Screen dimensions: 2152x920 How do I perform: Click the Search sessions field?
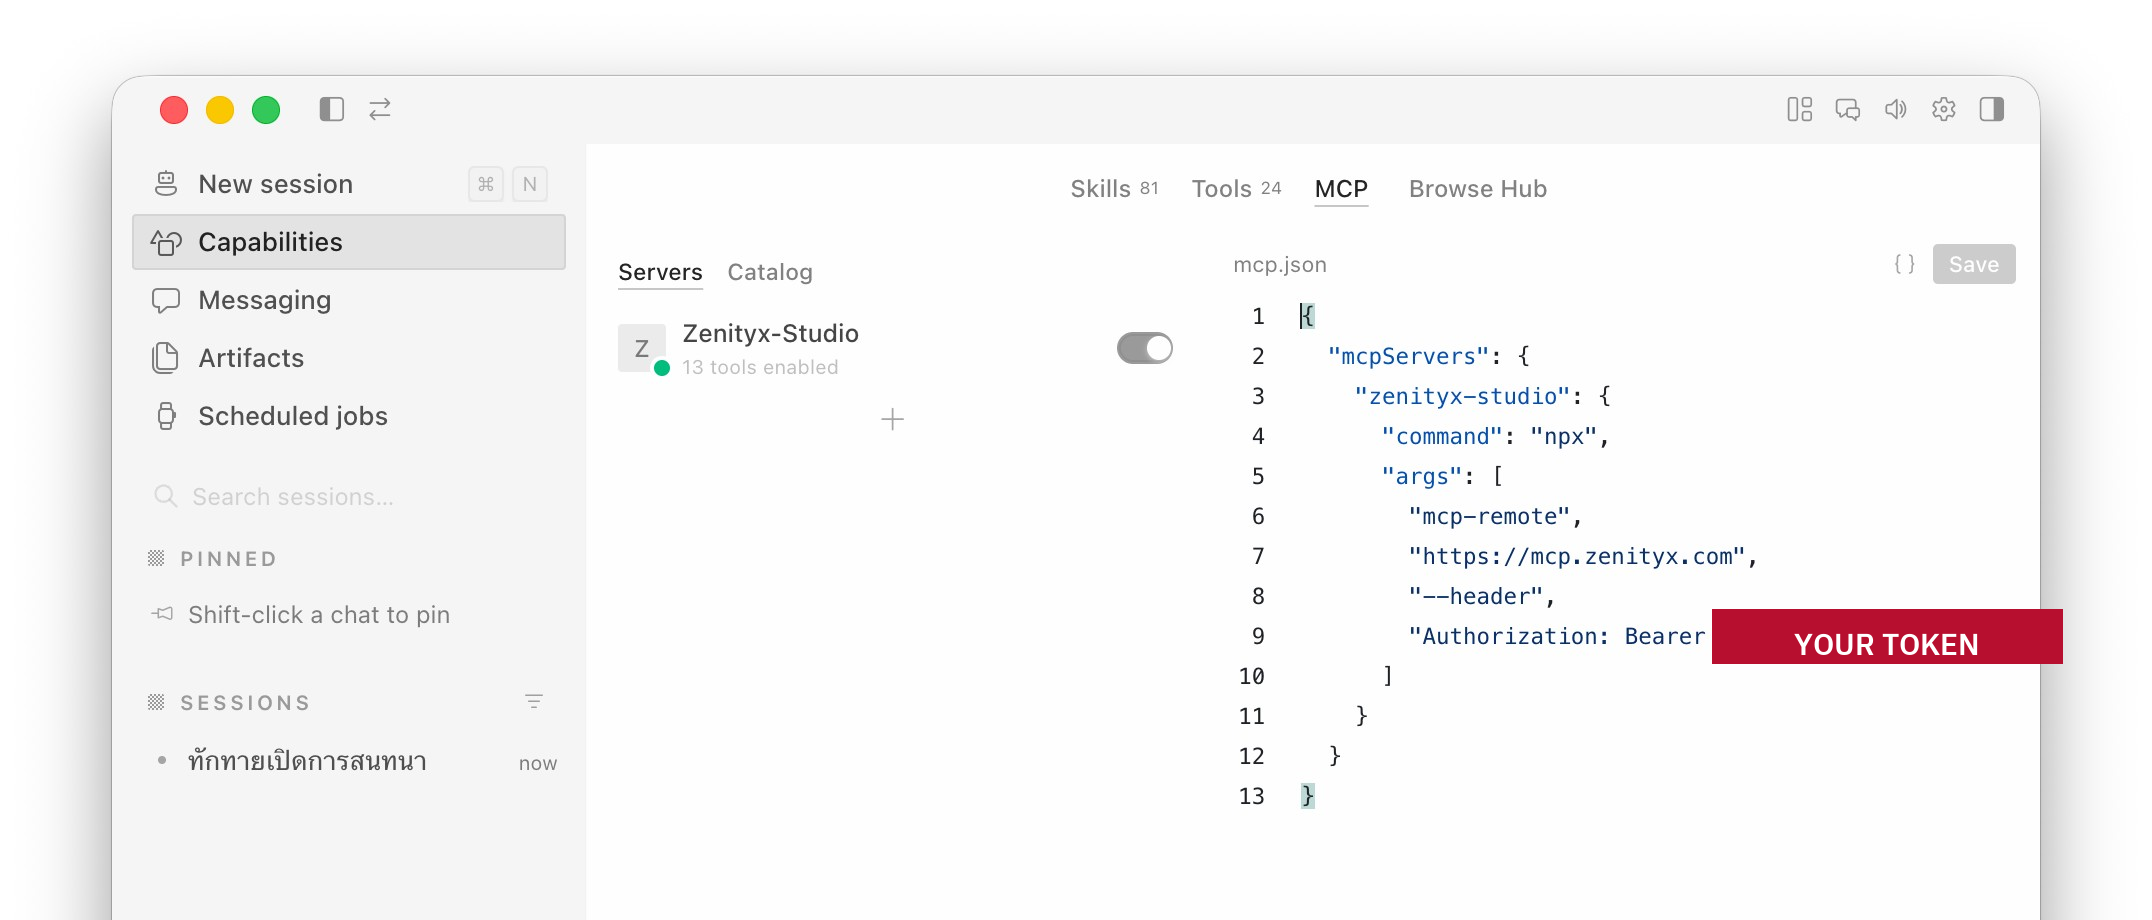349,497
